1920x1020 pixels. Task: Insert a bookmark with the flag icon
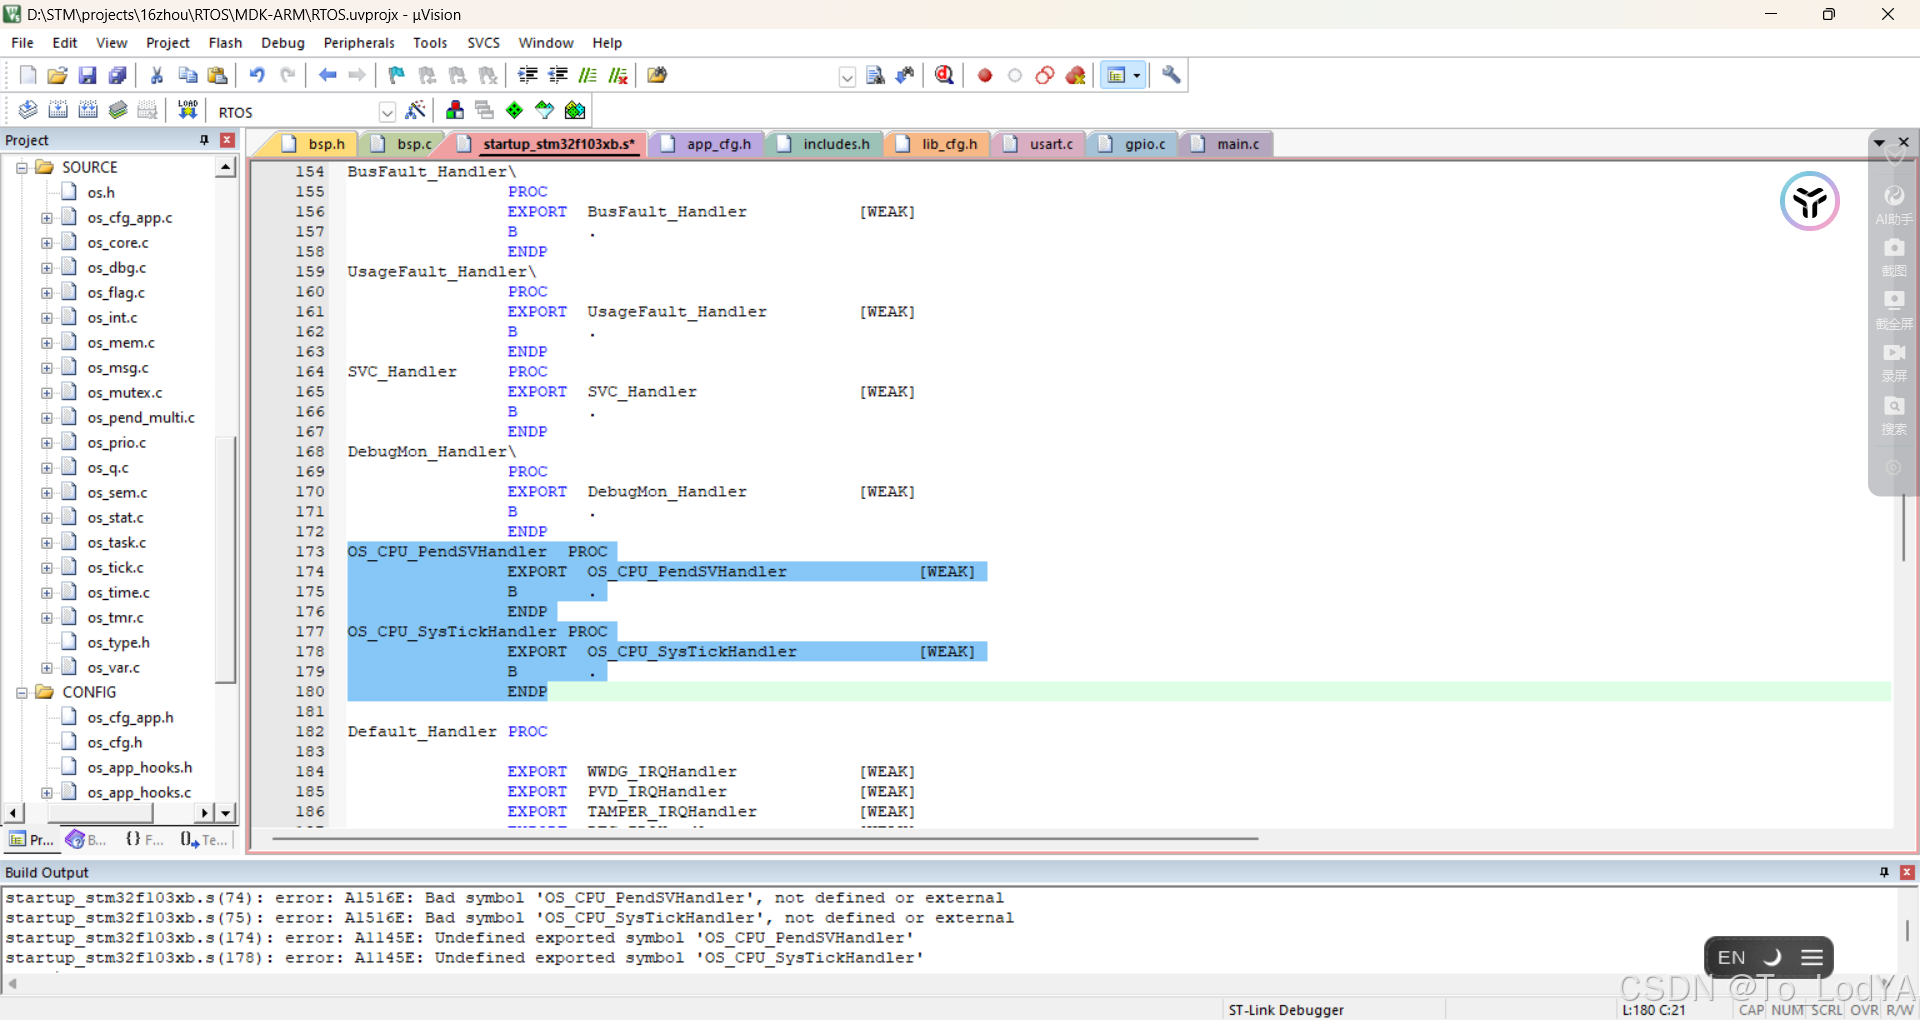coord(397,75)
